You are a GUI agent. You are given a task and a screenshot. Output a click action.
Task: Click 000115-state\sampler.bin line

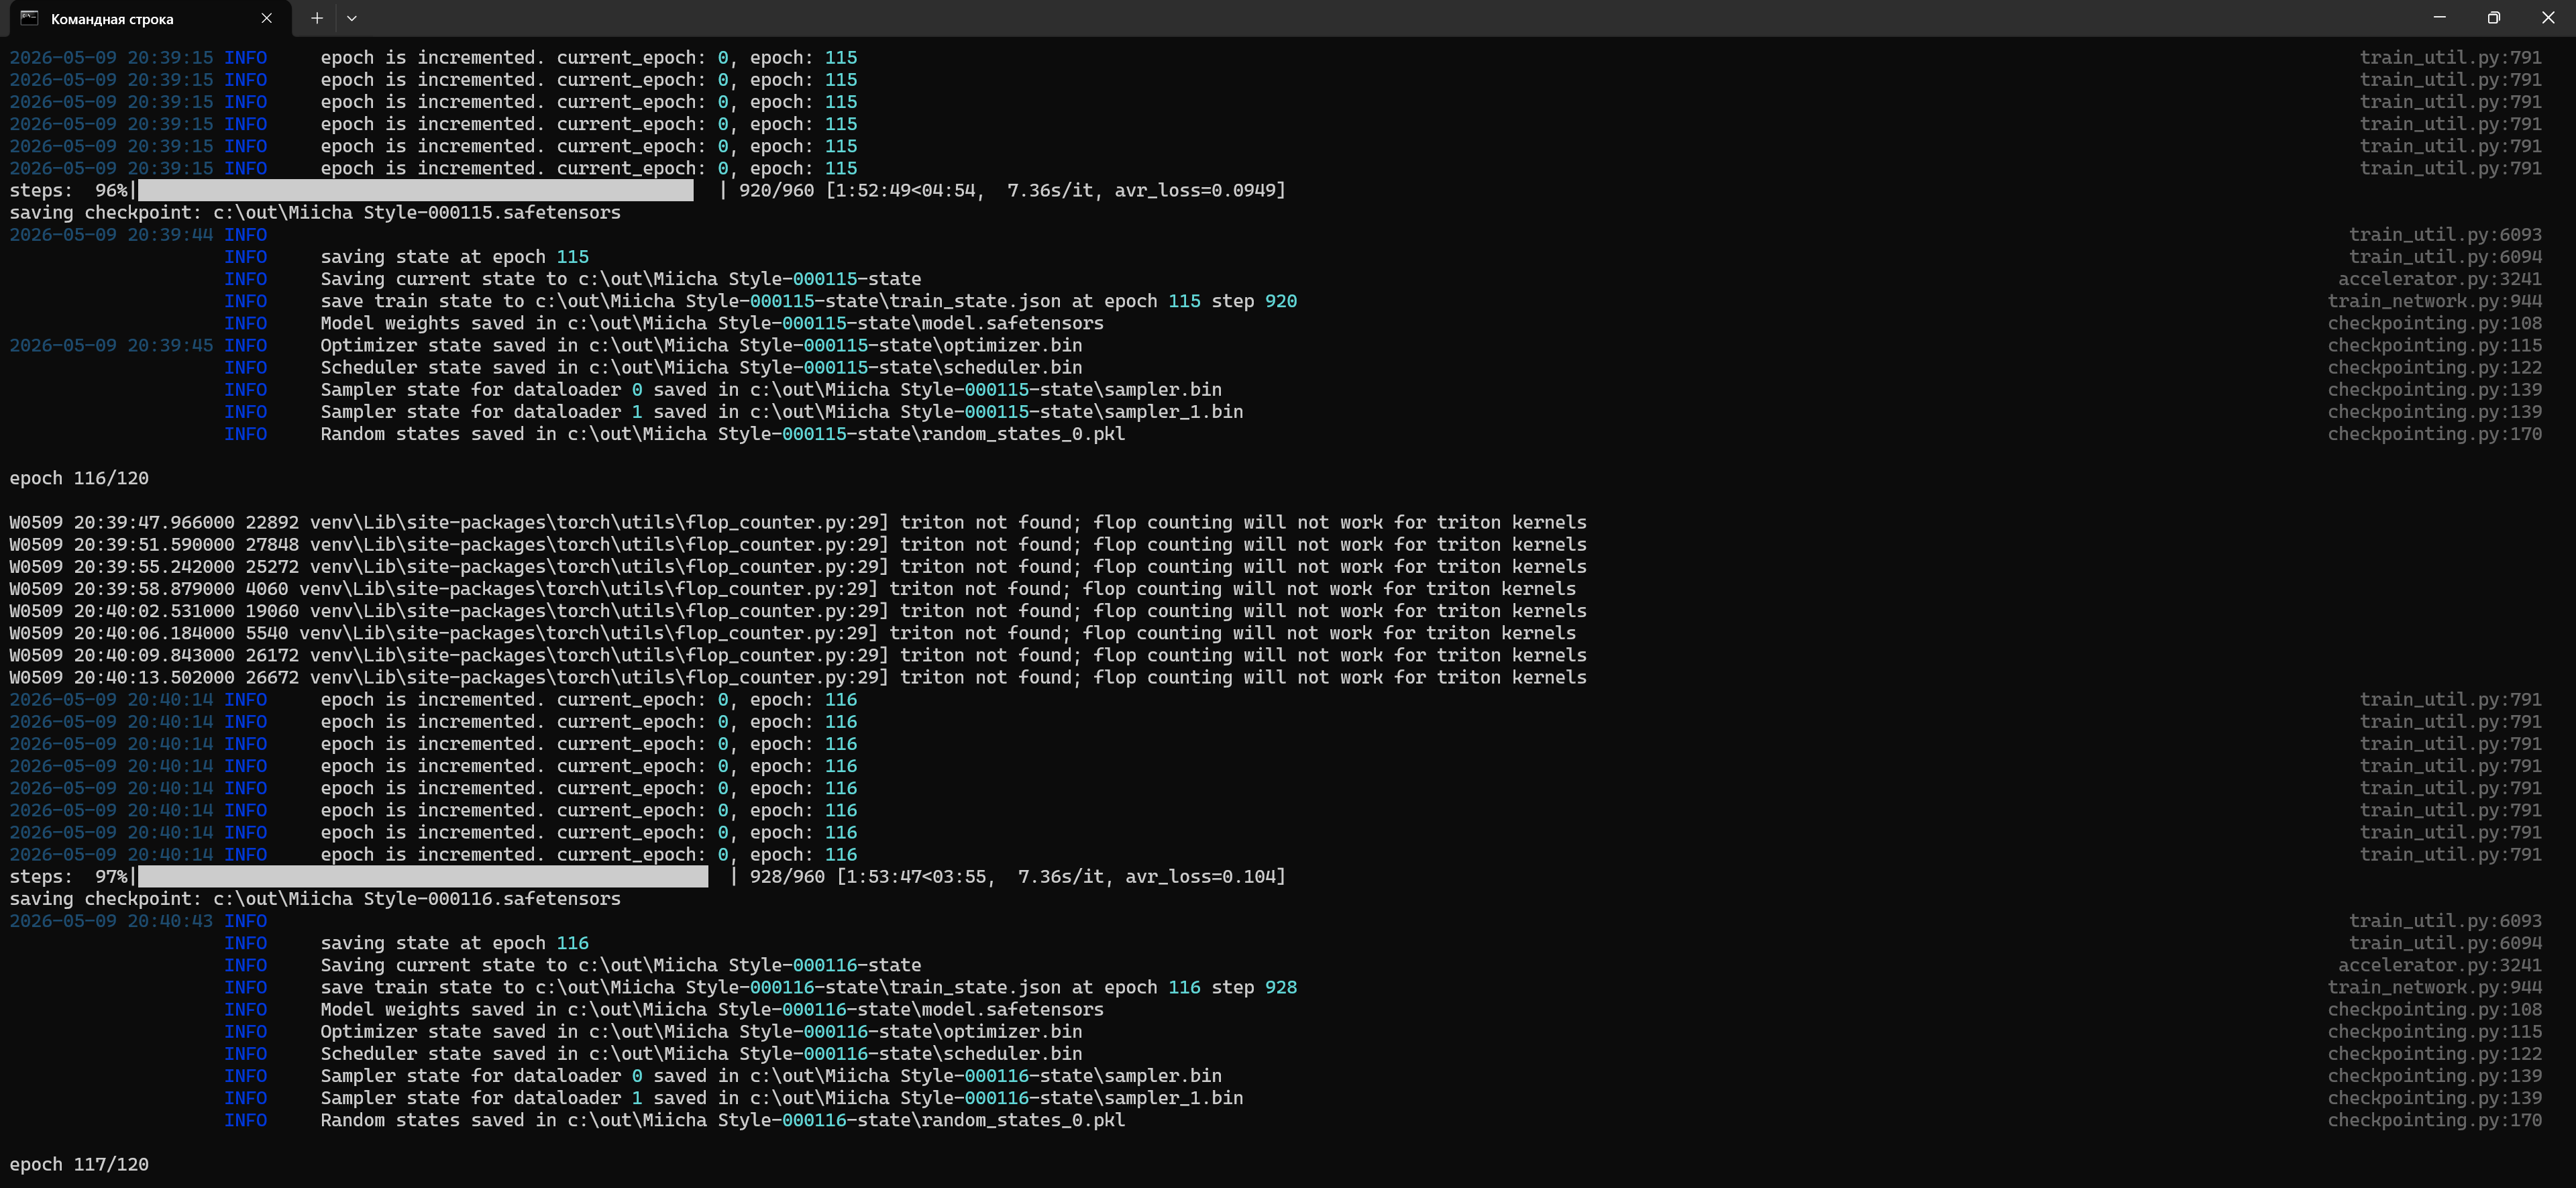point(771,390)
